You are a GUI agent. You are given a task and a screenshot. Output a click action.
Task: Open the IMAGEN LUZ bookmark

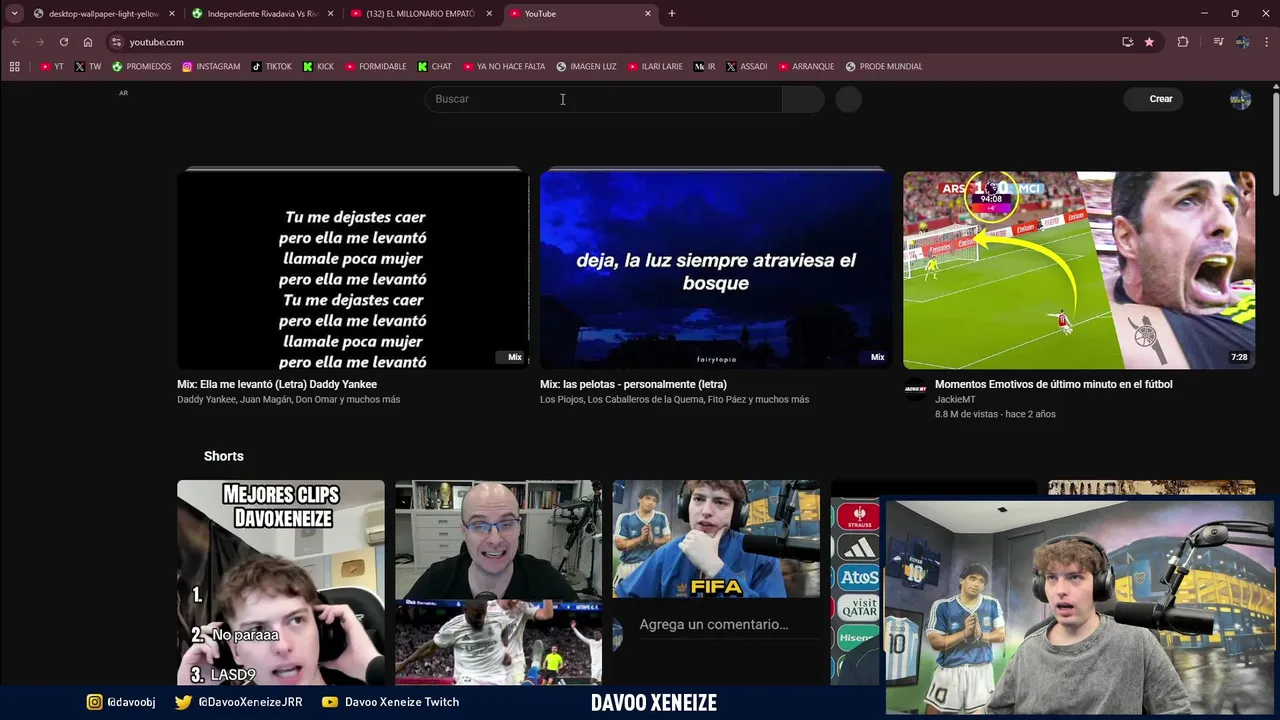(587, 67)
